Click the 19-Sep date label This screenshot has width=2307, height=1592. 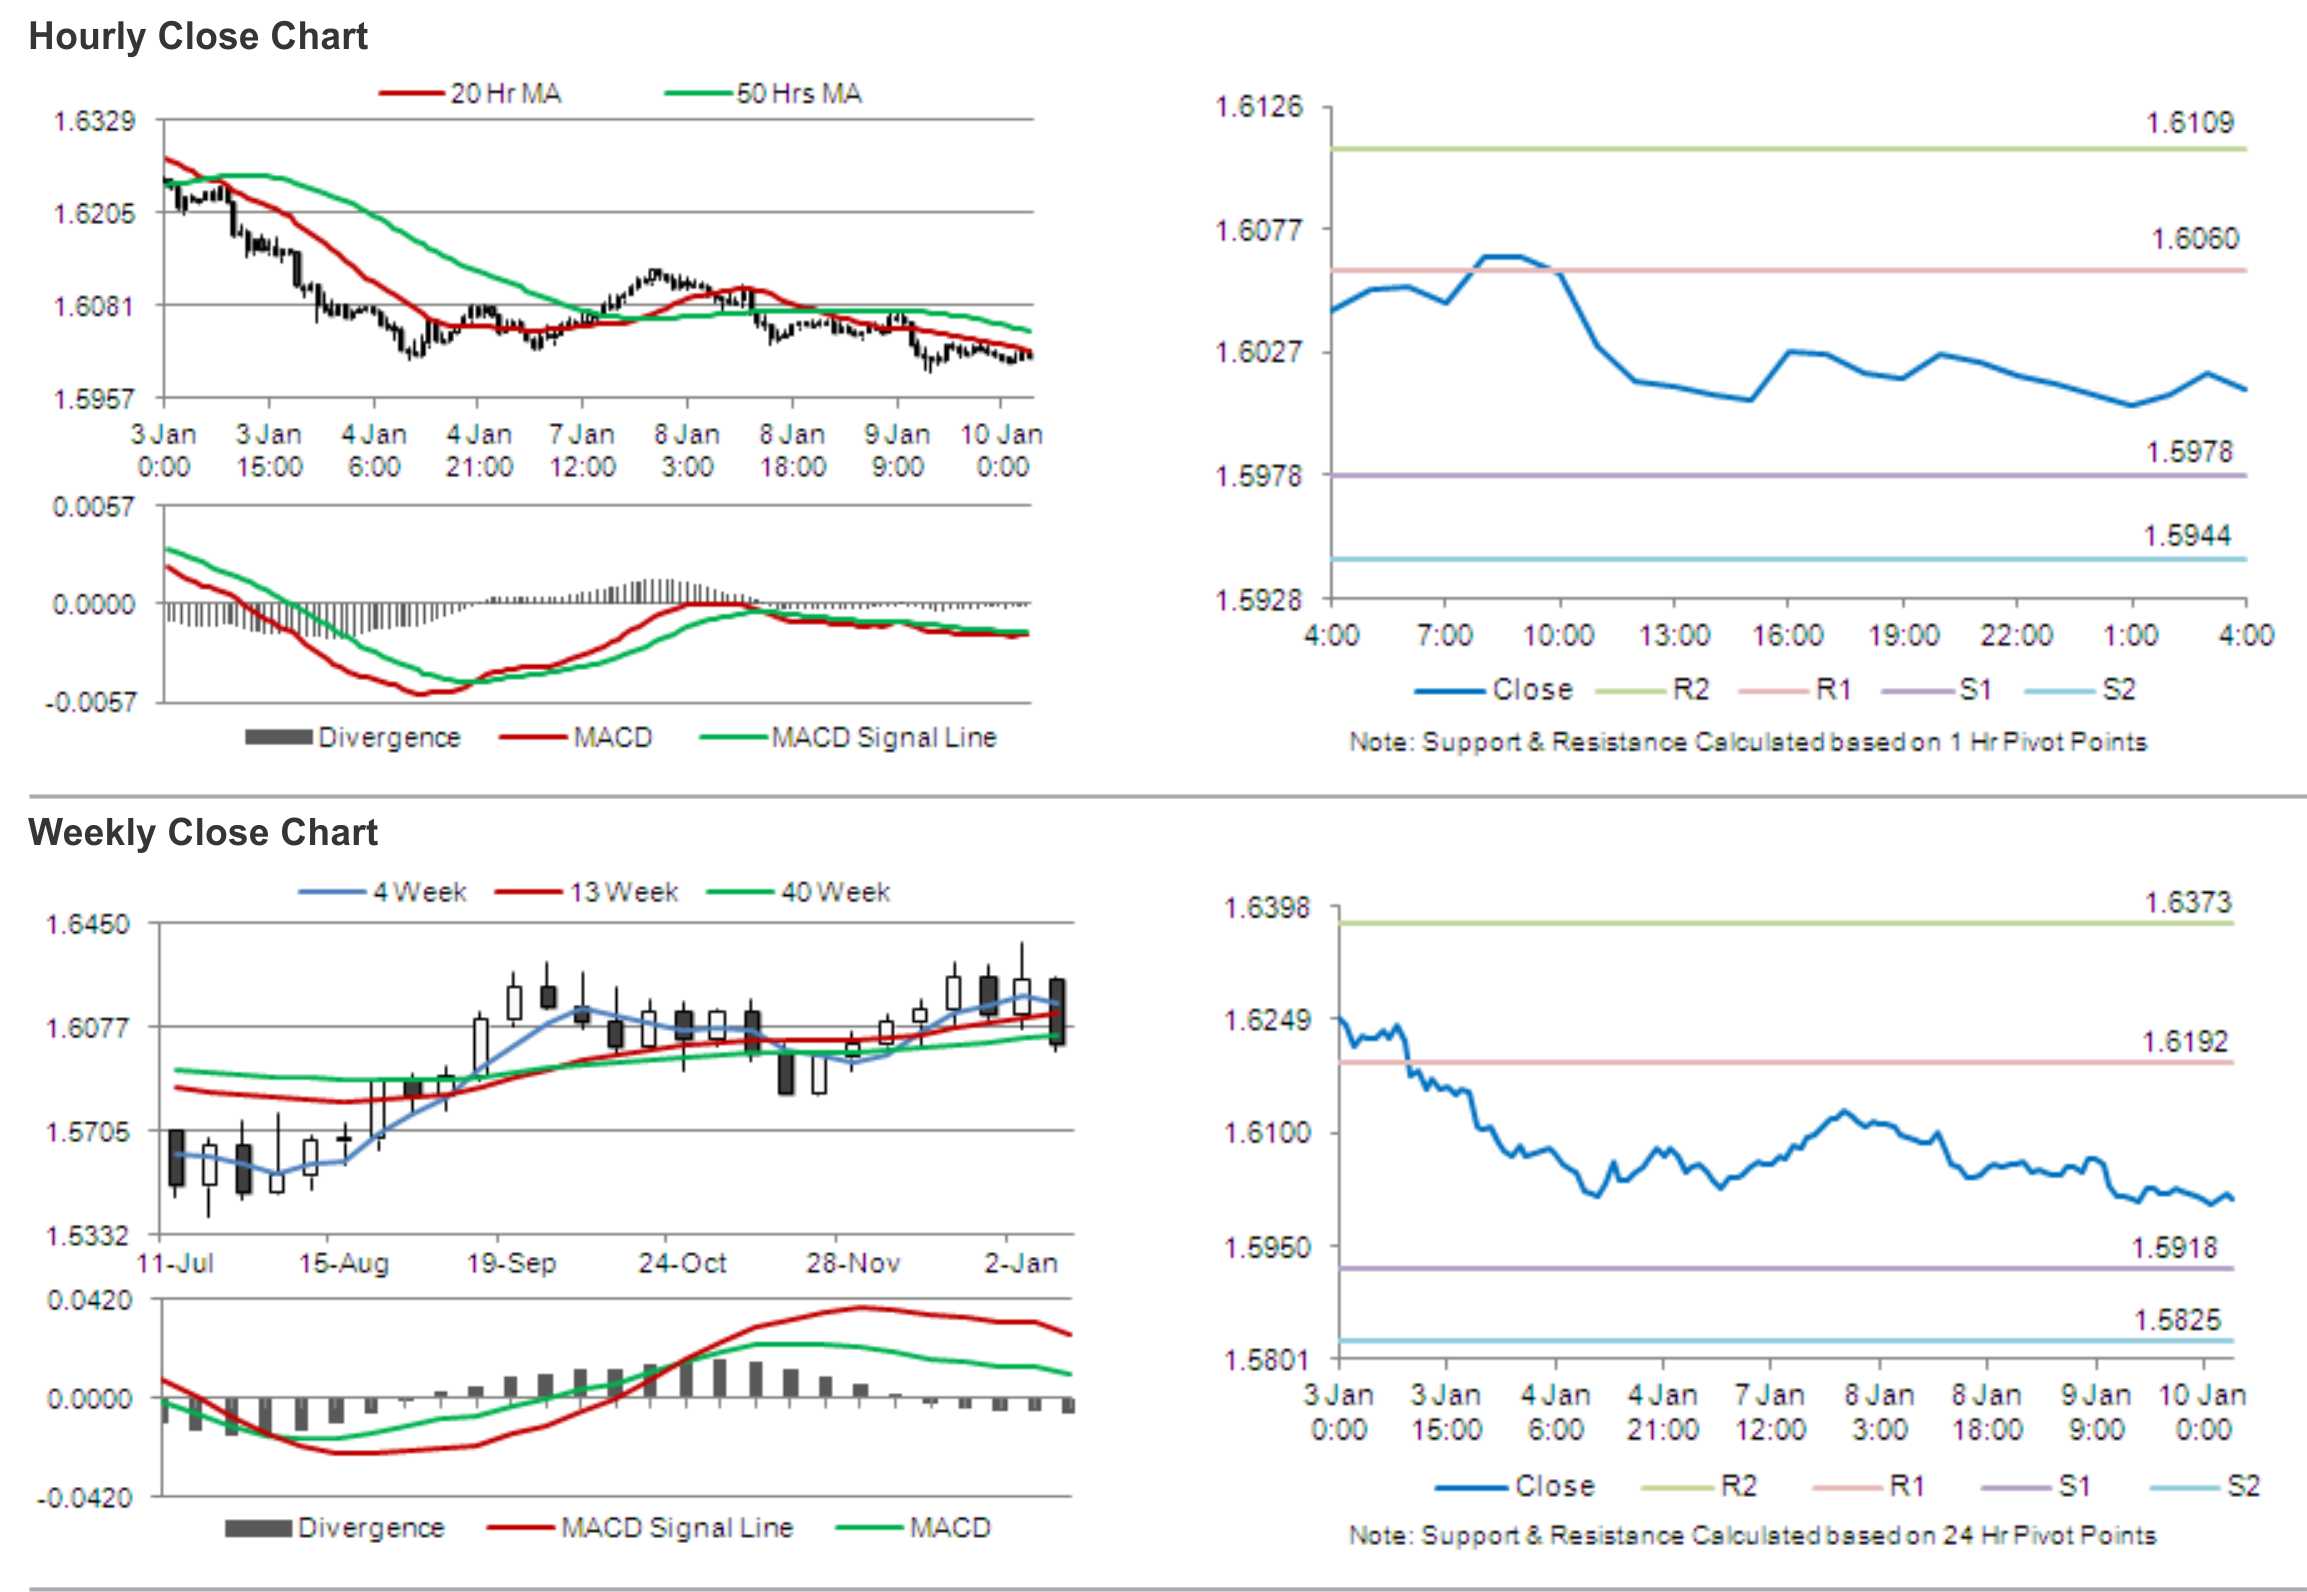point(511,1264)
